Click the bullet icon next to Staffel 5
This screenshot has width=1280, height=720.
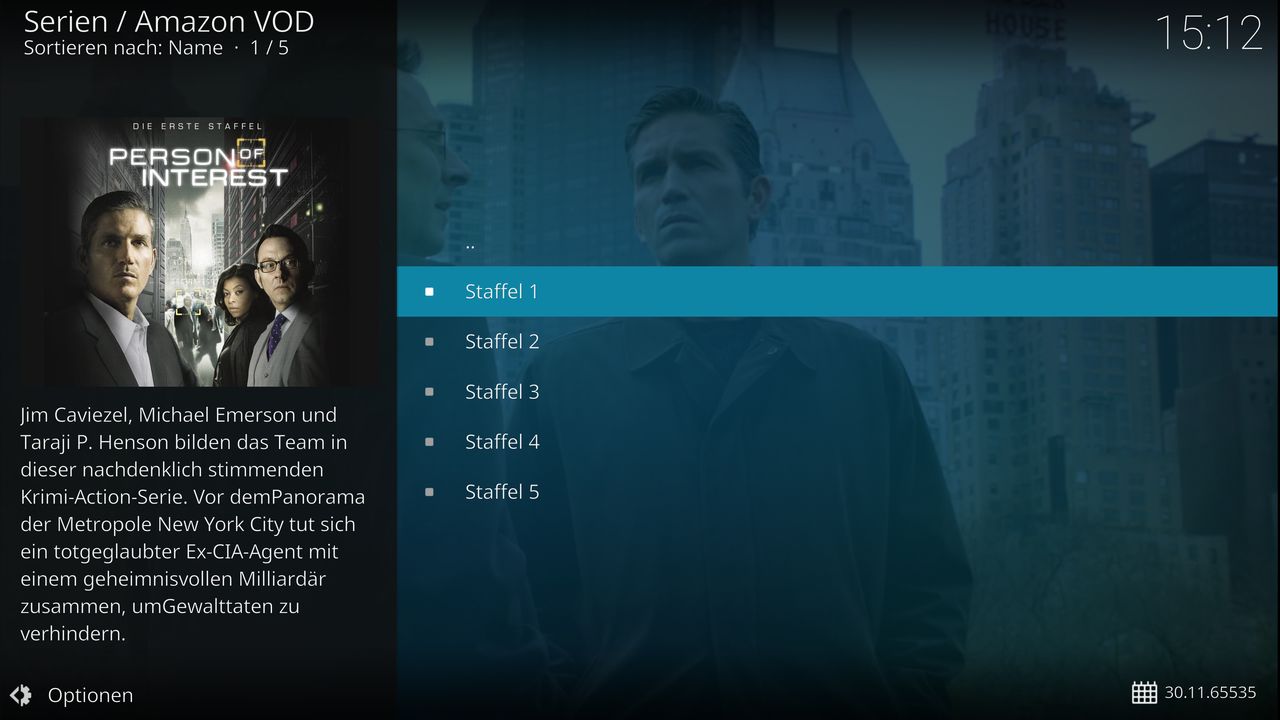[429, 492]
